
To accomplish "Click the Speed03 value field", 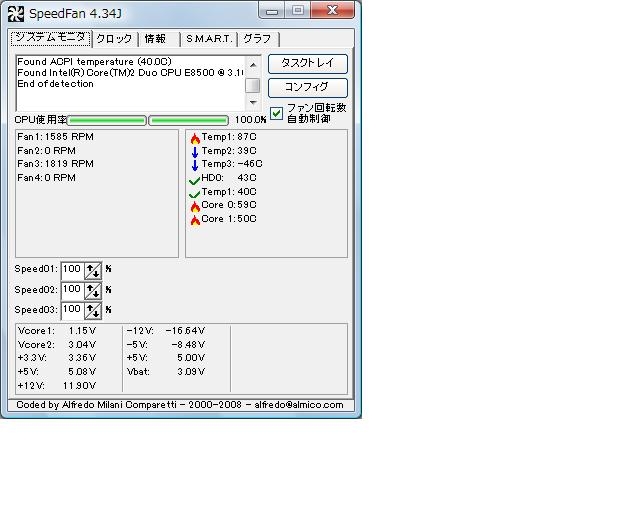I will (x=72, y=311).
